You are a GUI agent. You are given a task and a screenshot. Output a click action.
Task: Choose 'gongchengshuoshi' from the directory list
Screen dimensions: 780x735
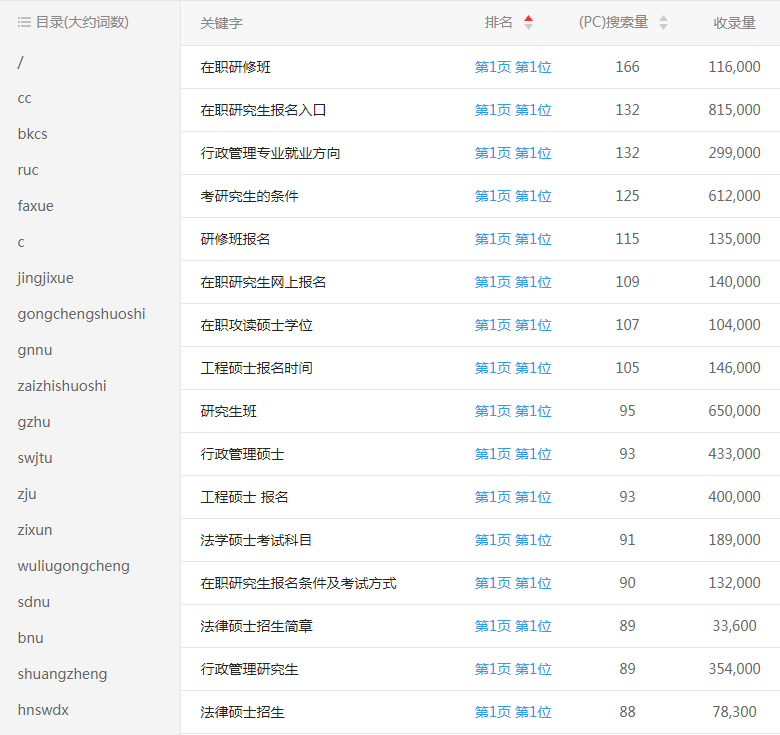[81, 314]
